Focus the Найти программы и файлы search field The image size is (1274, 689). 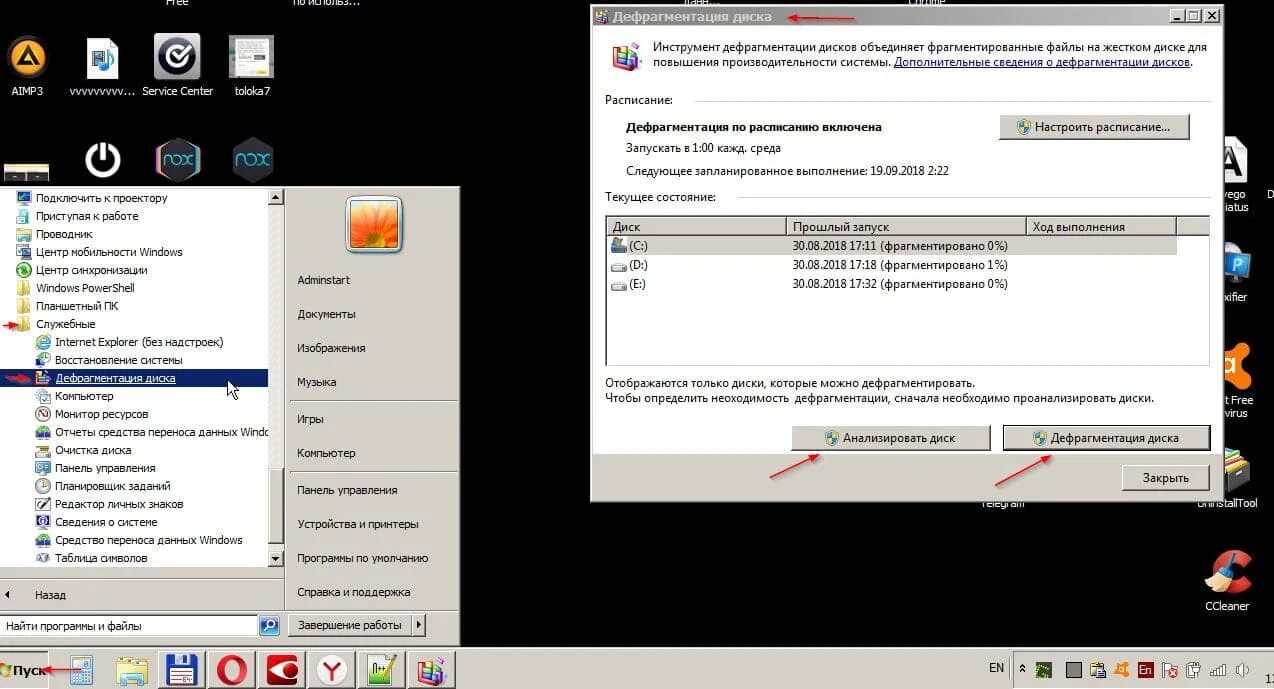click(x=129, y=626)
